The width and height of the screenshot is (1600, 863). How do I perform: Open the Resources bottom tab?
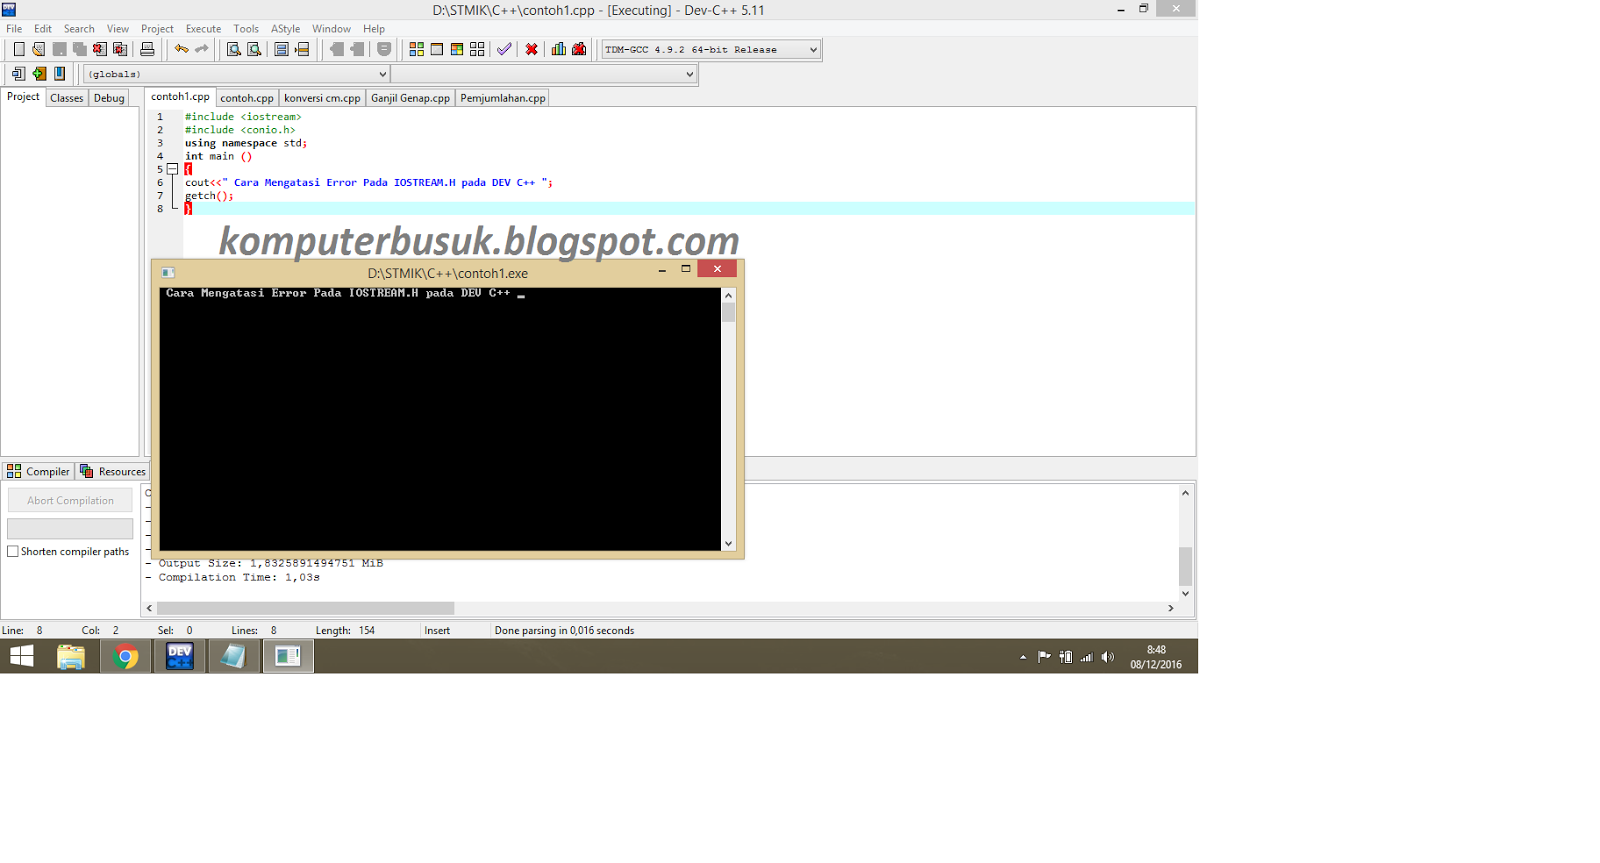coord(113,471)
